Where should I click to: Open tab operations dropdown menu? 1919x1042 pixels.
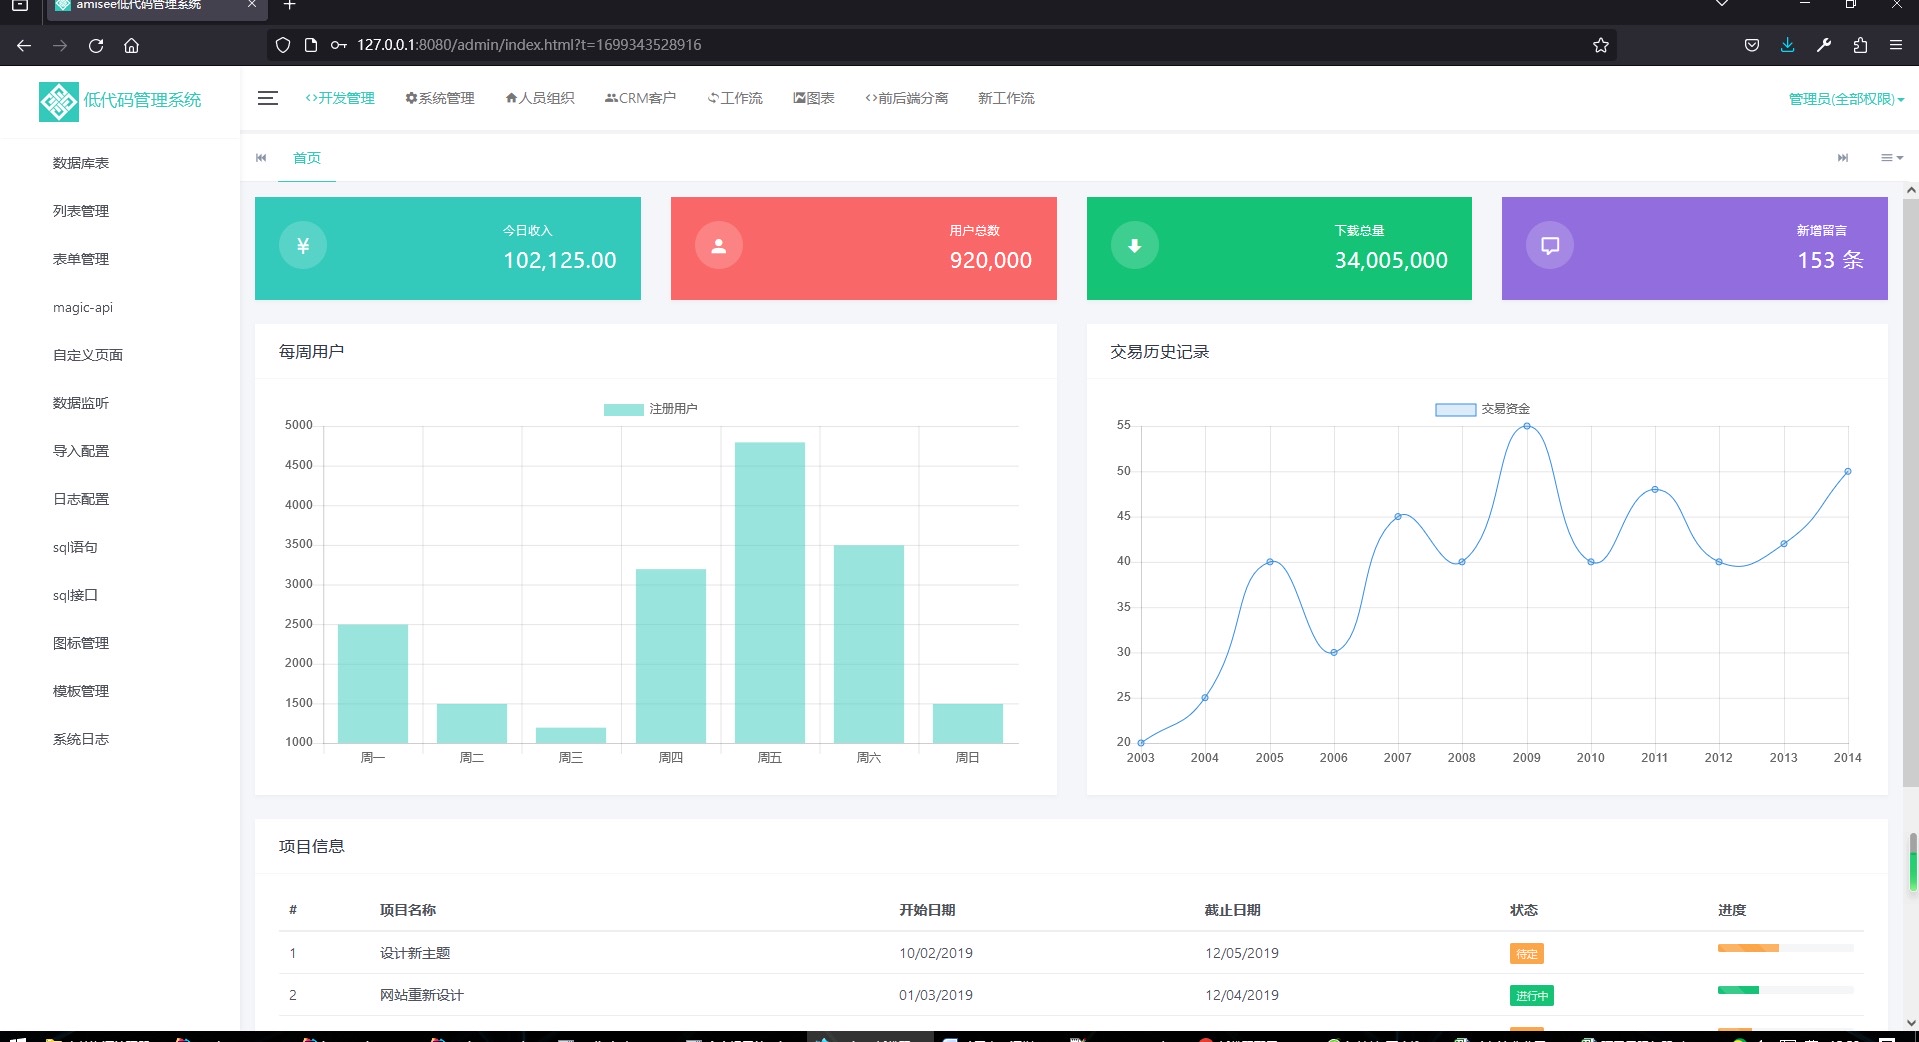point(1891,158)
